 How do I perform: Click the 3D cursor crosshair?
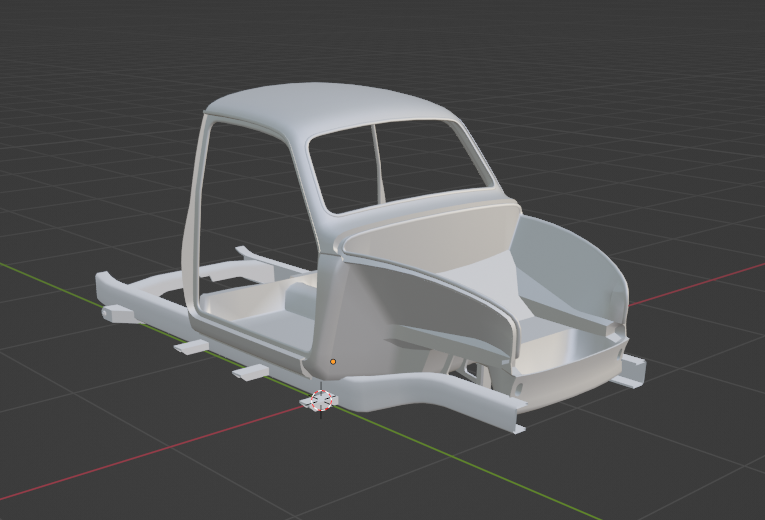[321, 400]
